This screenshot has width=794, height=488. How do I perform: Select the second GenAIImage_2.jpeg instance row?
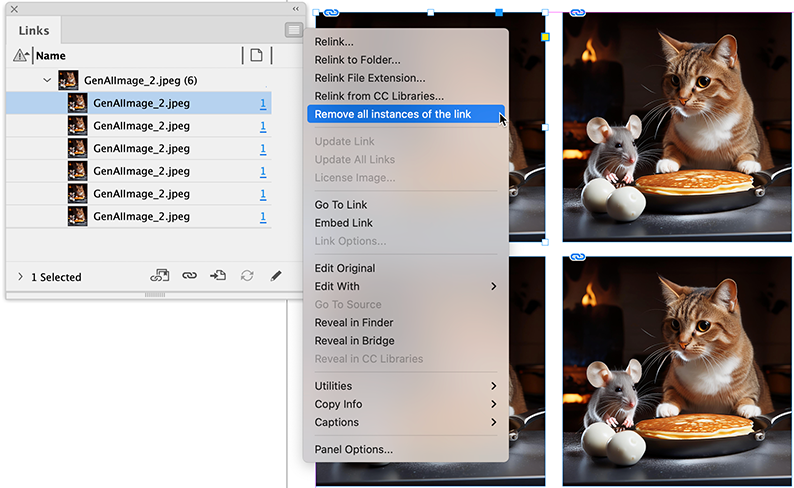(139, 126)
